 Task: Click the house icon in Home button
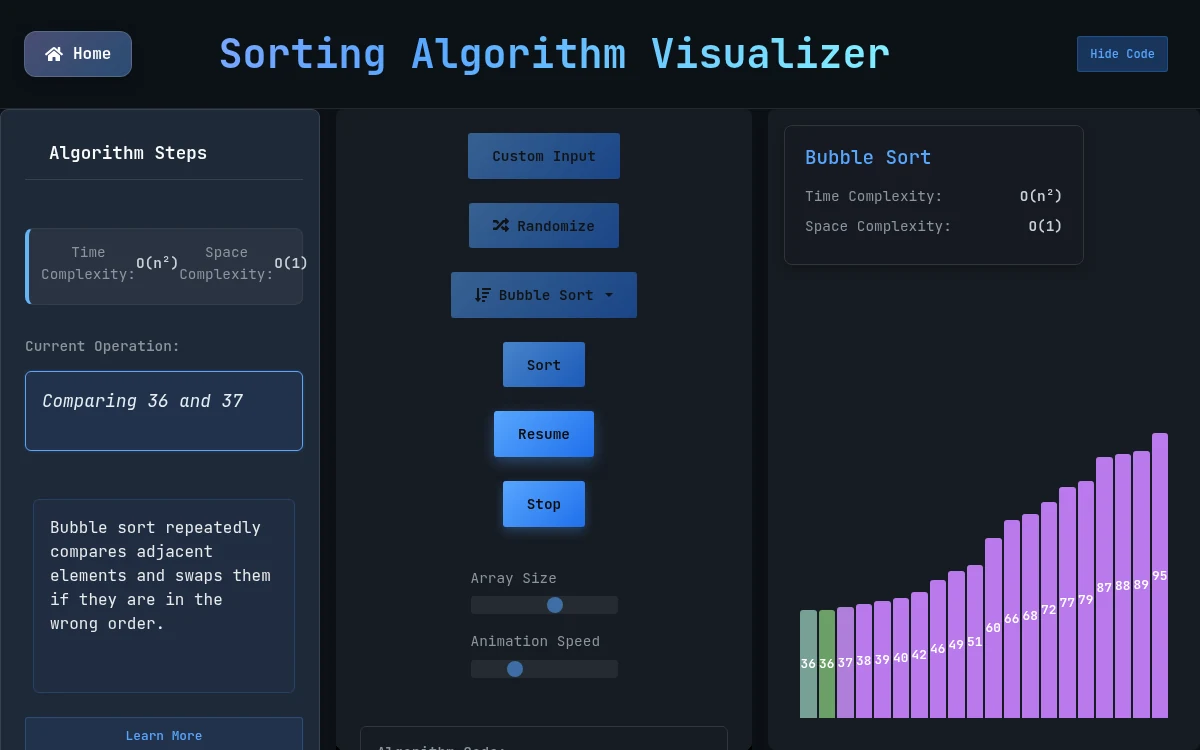54,54
